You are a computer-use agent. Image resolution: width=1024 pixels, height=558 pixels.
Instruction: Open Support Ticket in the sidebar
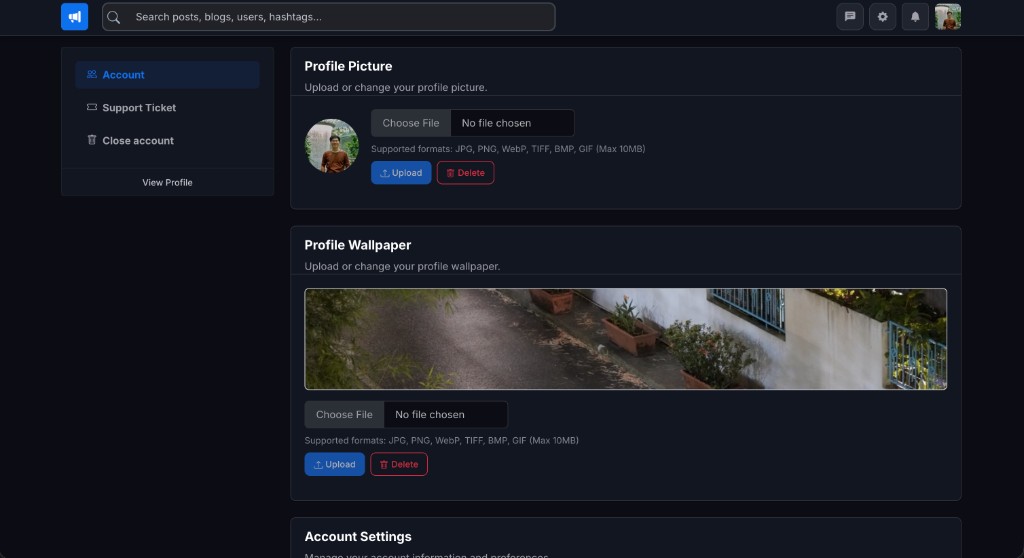tap(167, 108)
